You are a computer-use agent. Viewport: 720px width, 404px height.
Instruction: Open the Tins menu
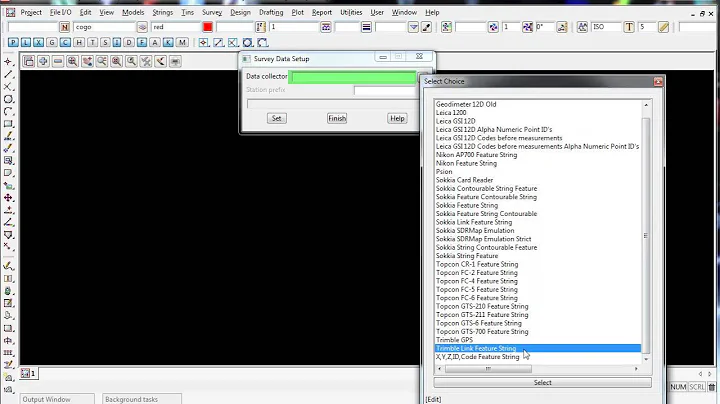coord(187,12)
